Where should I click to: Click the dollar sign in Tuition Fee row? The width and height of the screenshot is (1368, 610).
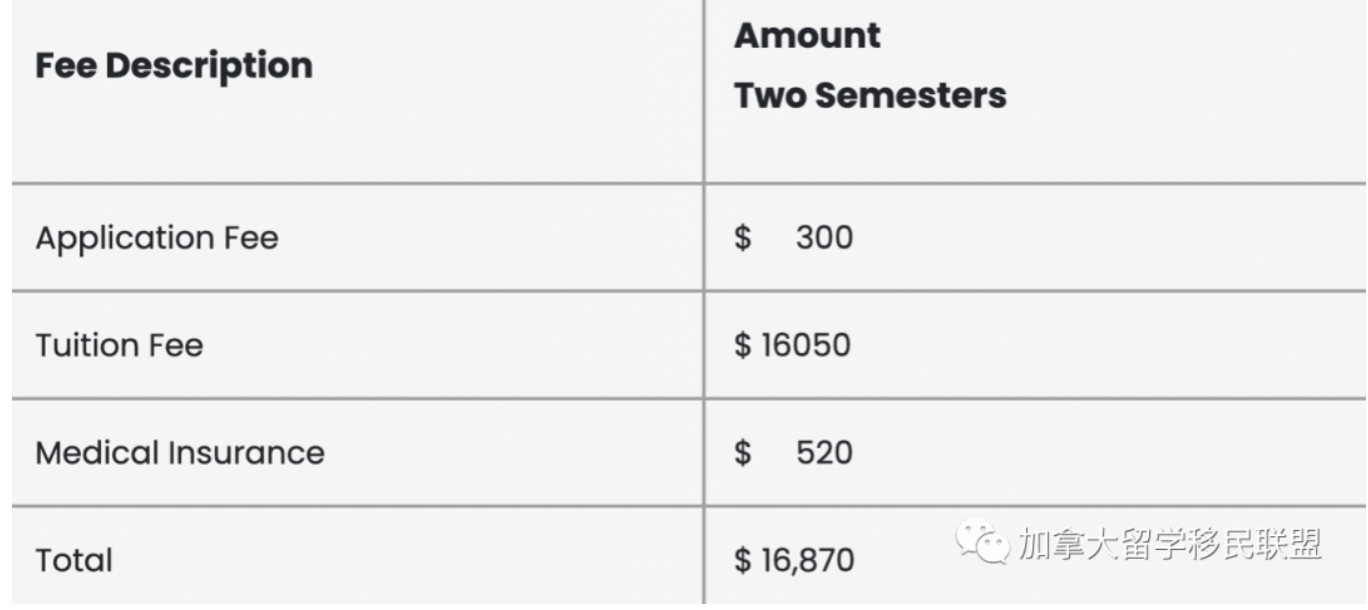pos(743,345)
